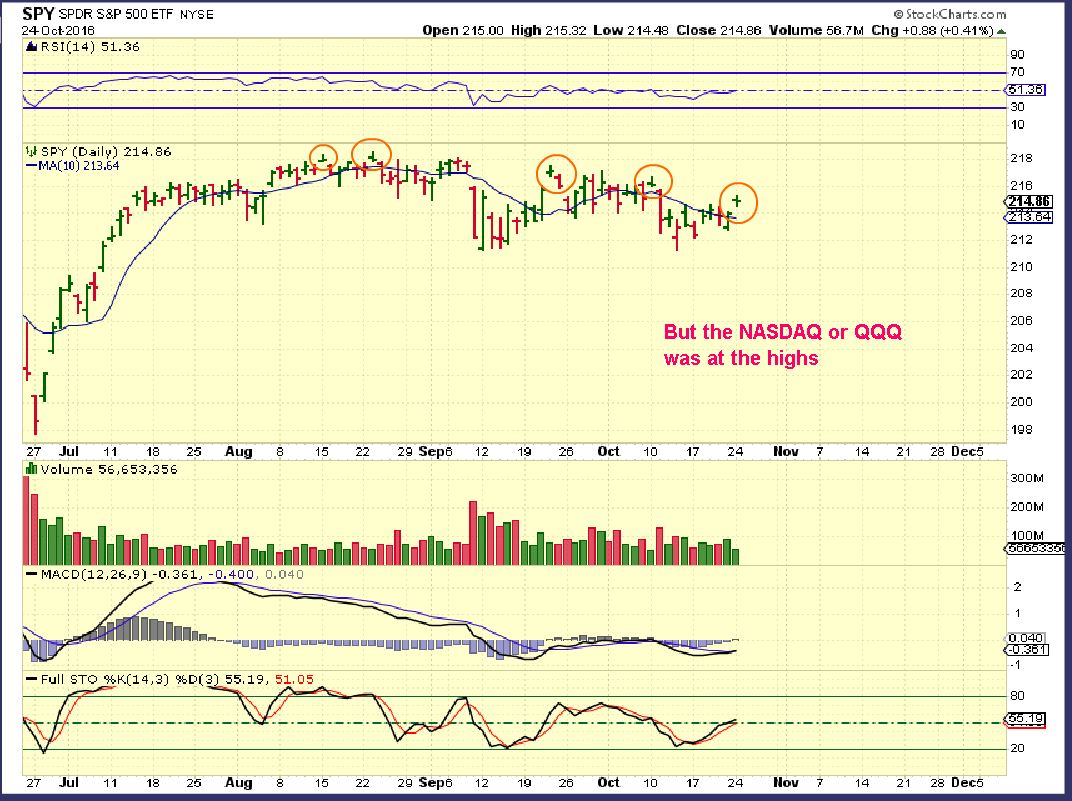Click the Open 215.00 value
The height and width of the screenshot is (801, 1072).
pyautogui.click(x=463, y=31)
